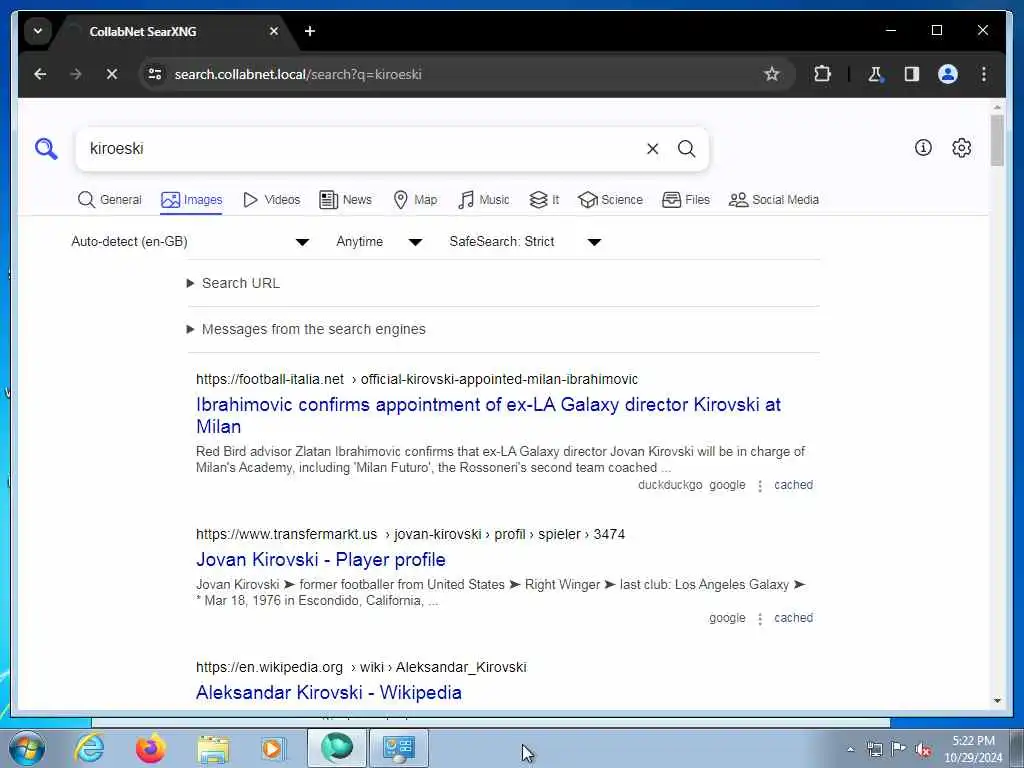The image size is (1024, 768).
Task: Open the Windows Start button
Action: (x=27, y=748)
